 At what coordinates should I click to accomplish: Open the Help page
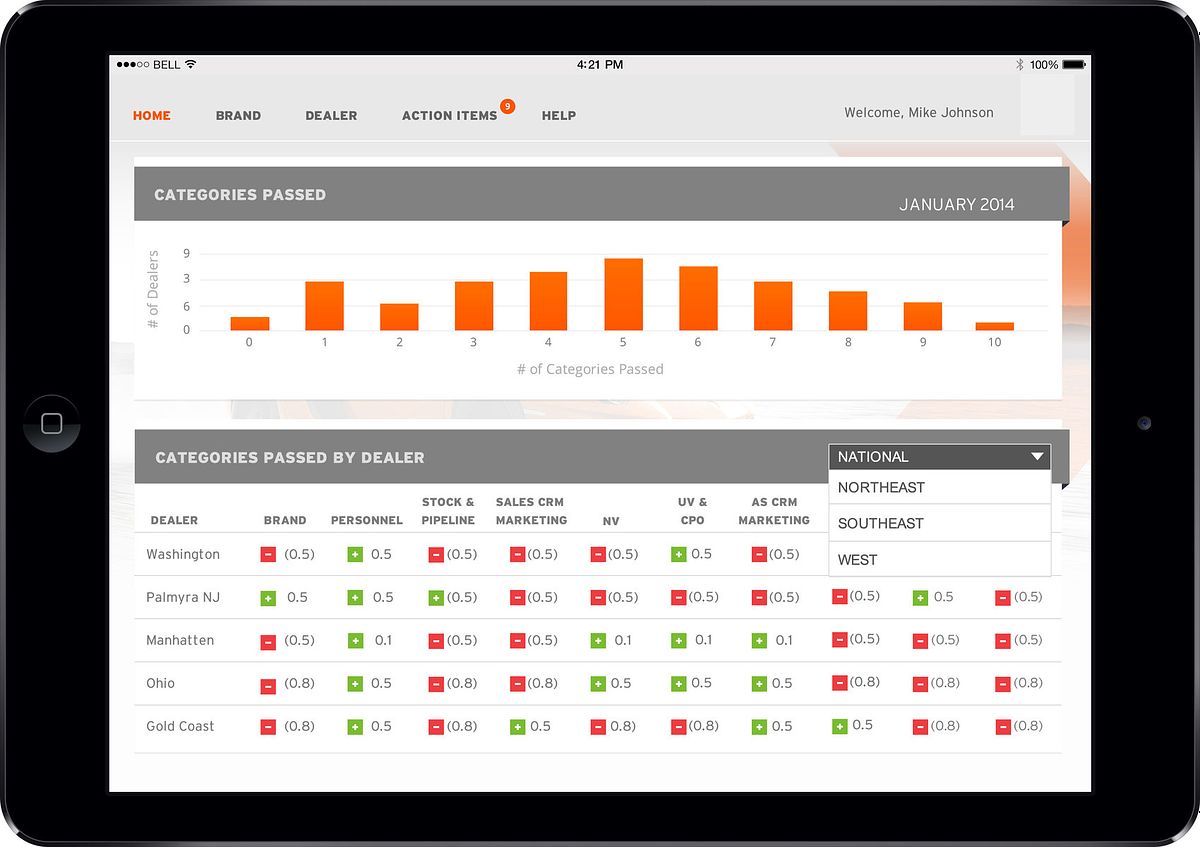coord(558,116)
